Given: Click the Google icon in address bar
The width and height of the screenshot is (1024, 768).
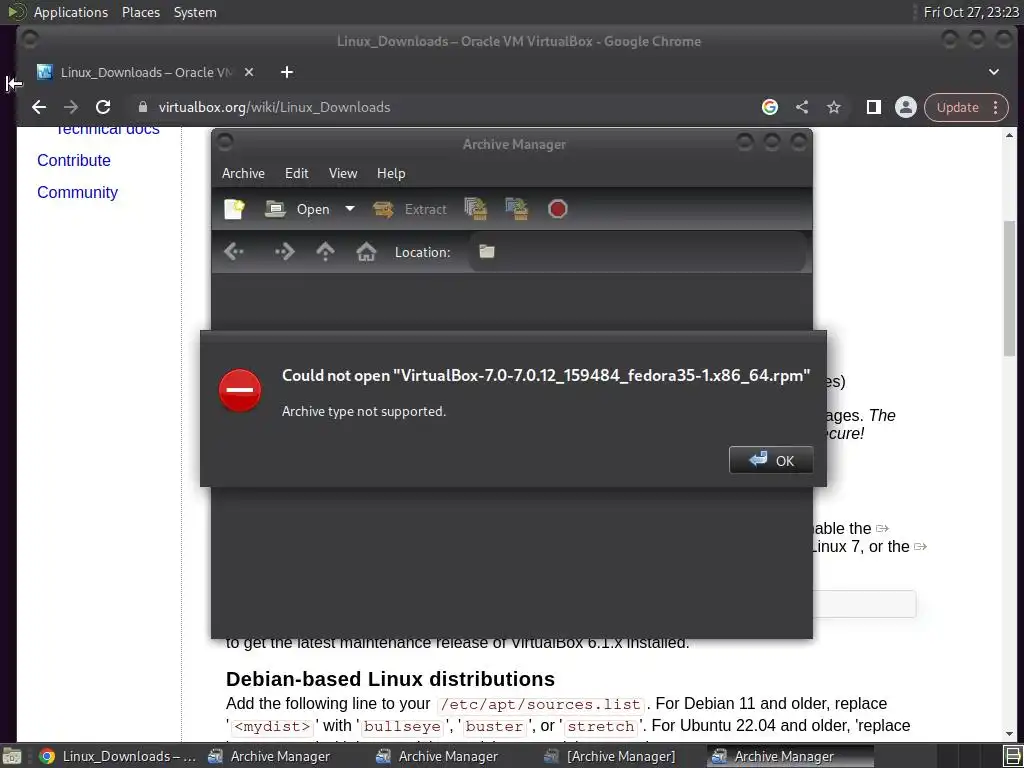Looking at the screenshot, I should [x=770, y=107].
